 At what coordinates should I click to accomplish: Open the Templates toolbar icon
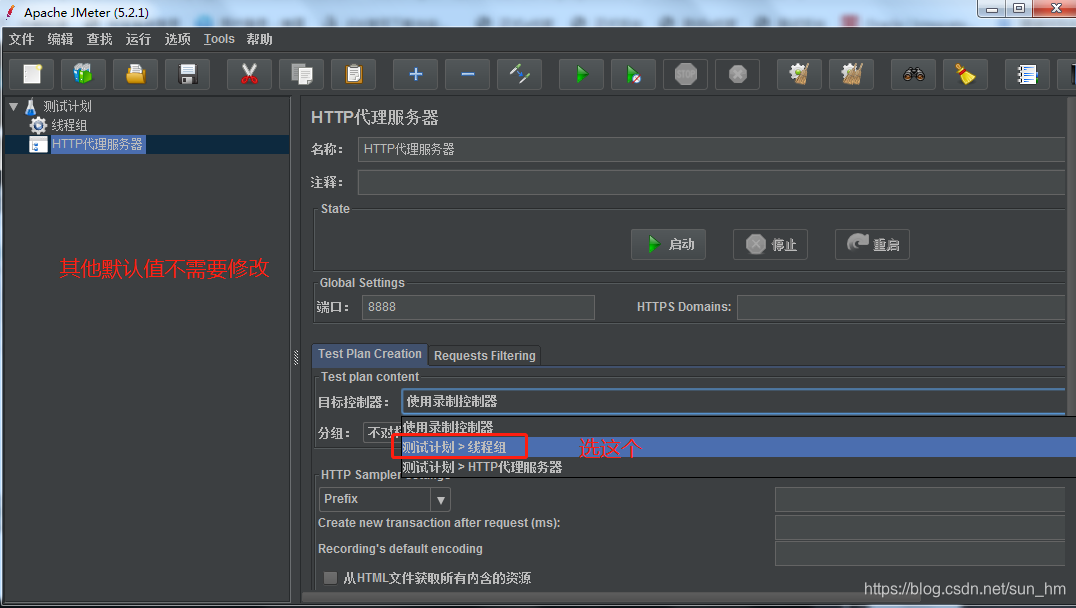click(x=83, y=74)
